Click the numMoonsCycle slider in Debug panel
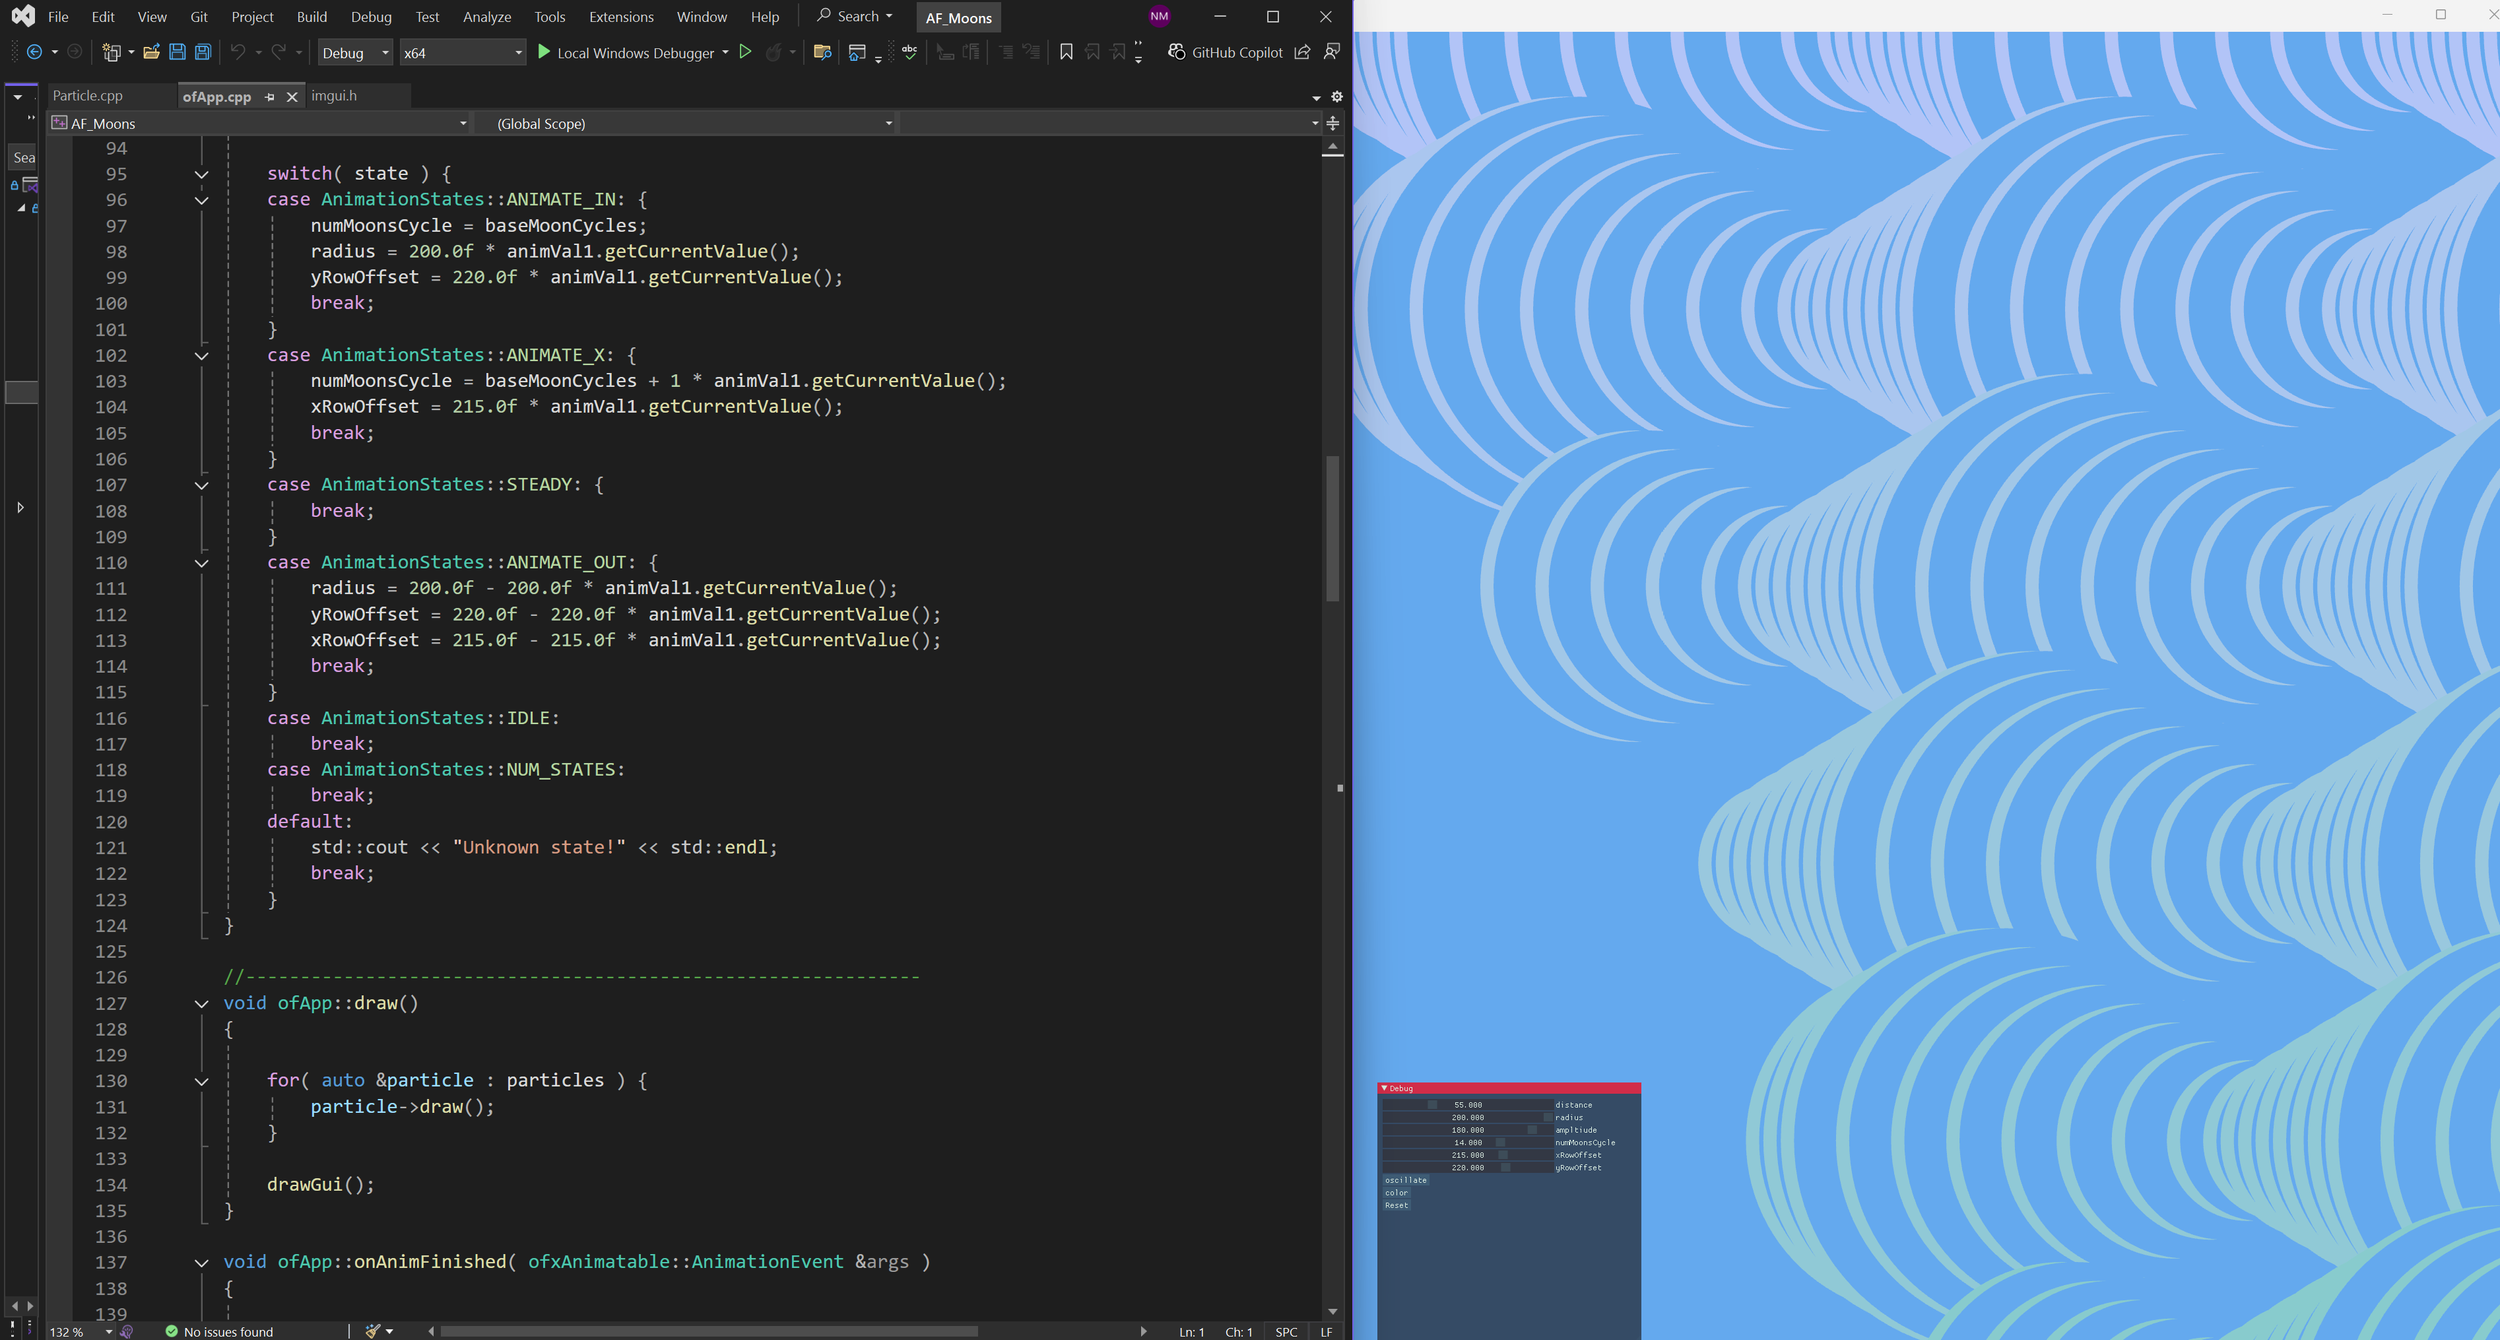The width and height of the screenshot is (2500, 1340). 1467,1142
